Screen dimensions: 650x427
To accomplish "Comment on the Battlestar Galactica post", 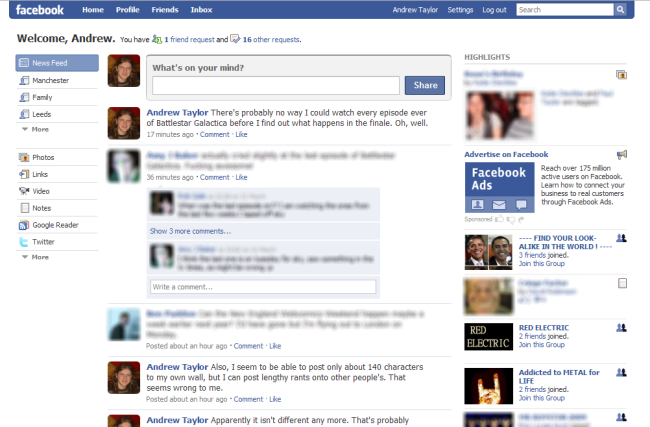I will coord(214,134).
